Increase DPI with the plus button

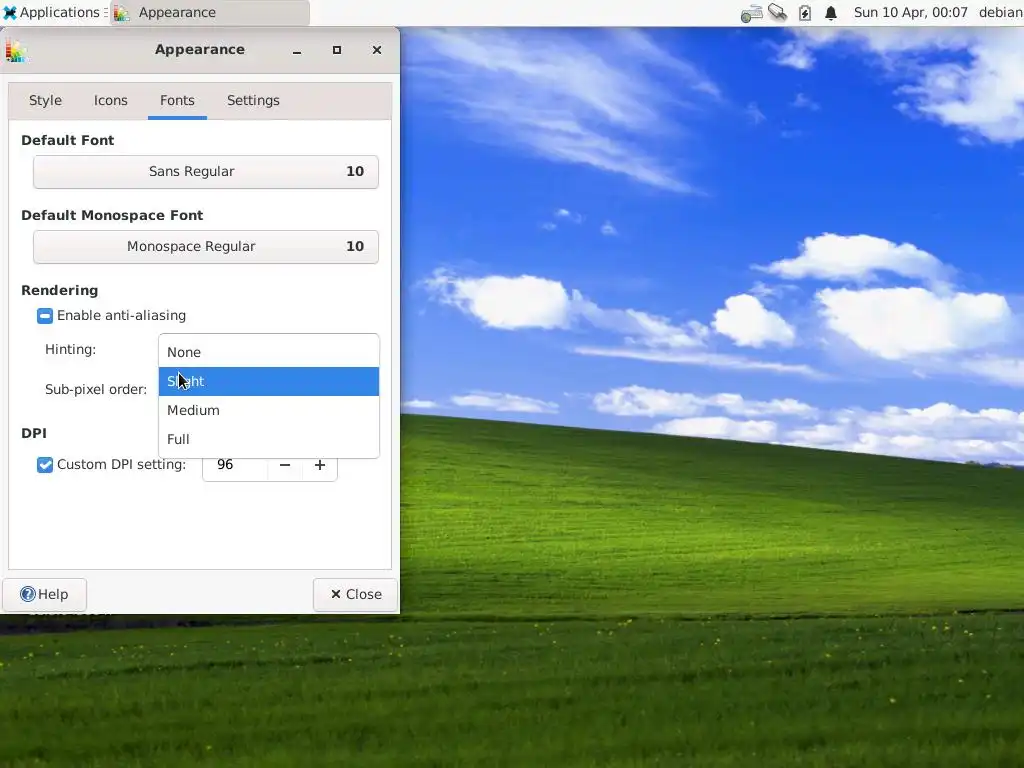click(x=319, y=465)
